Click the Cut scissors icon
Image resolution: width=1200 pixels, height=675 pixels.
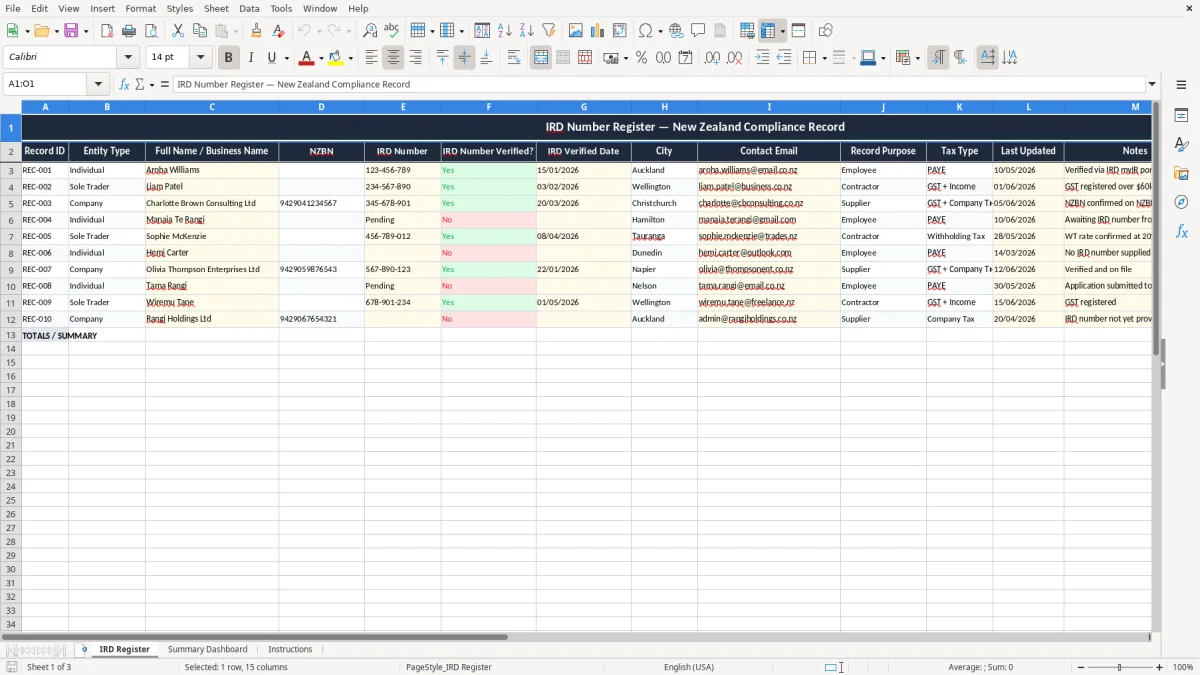[x=178, y=31]
